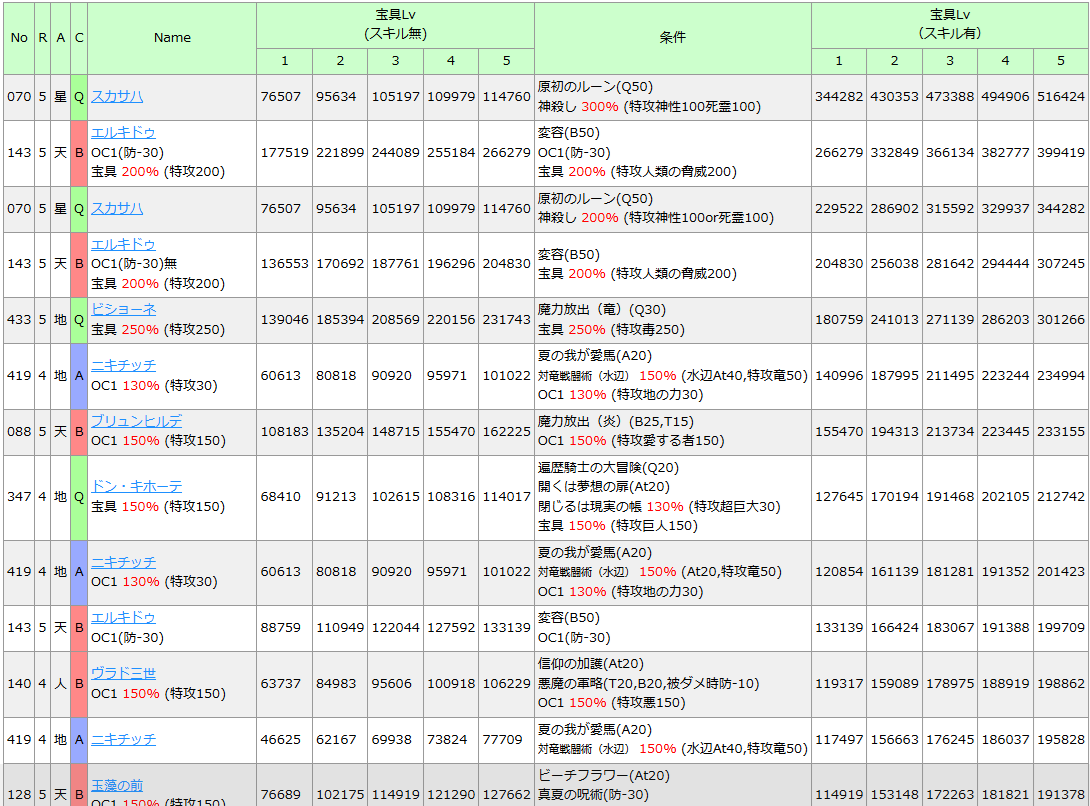Click the green Q cell in ドン・キホーテ row
Screen dimensions: 1090x806
click(x=79, y=497)
